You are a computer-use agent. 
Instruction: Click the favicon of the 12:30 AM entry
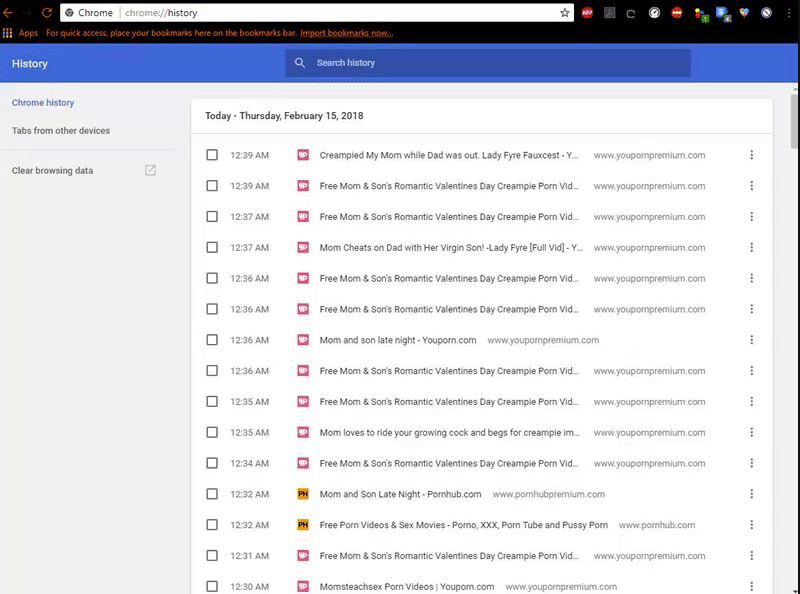[x=303, y=586]
